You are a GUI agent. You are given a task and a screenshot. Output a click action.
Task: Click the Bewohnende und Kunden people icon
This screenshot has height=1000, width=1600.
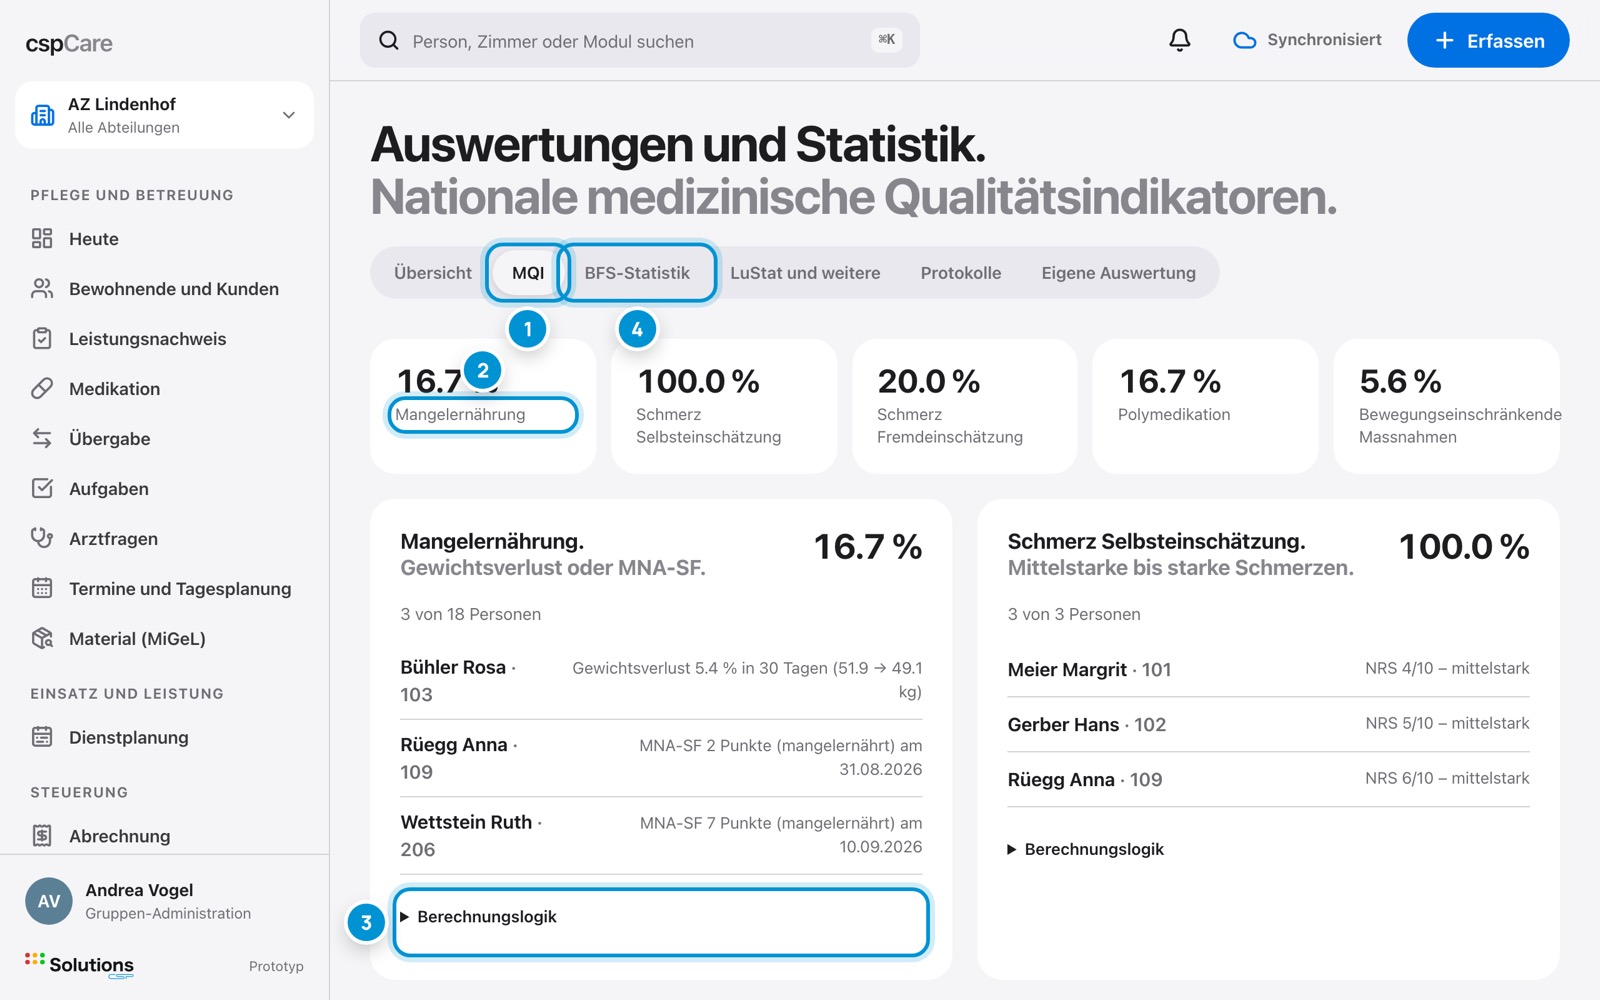pyautogui.click(x=42, y=288)
